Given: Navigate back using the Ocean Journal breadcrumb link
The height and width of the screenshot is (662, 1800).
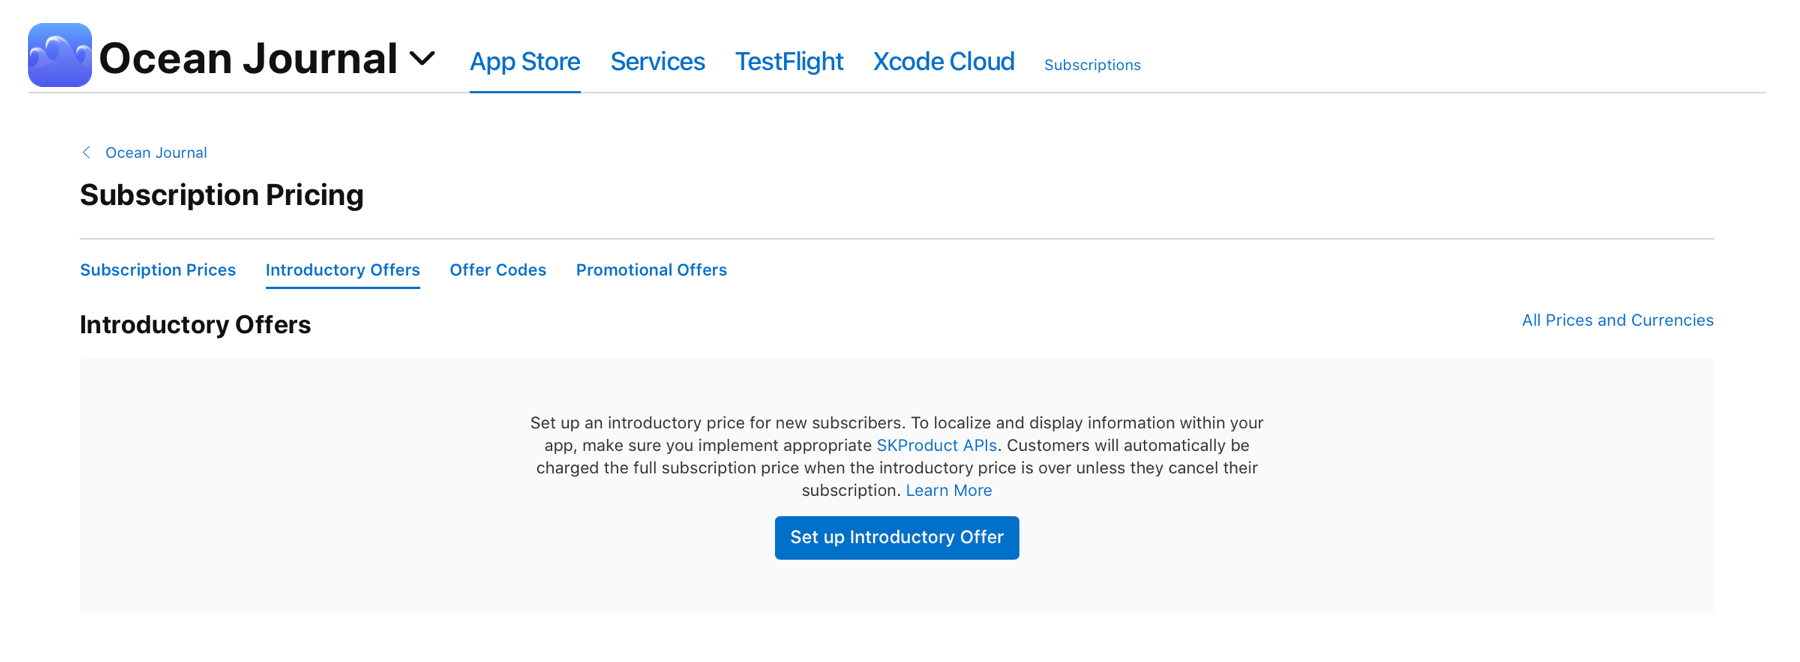Looking at the screenshot, I should click(x=156, y=152).
